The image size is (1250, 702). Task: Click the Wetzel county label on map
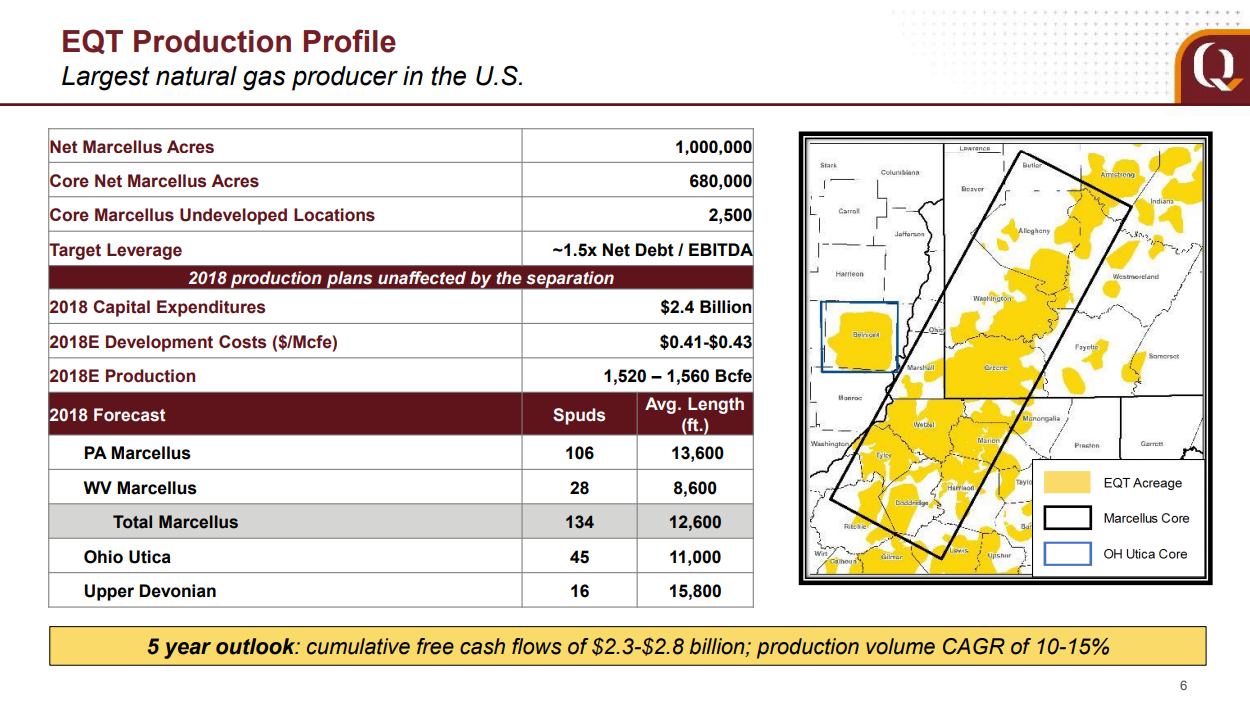(x=924, y=425)
